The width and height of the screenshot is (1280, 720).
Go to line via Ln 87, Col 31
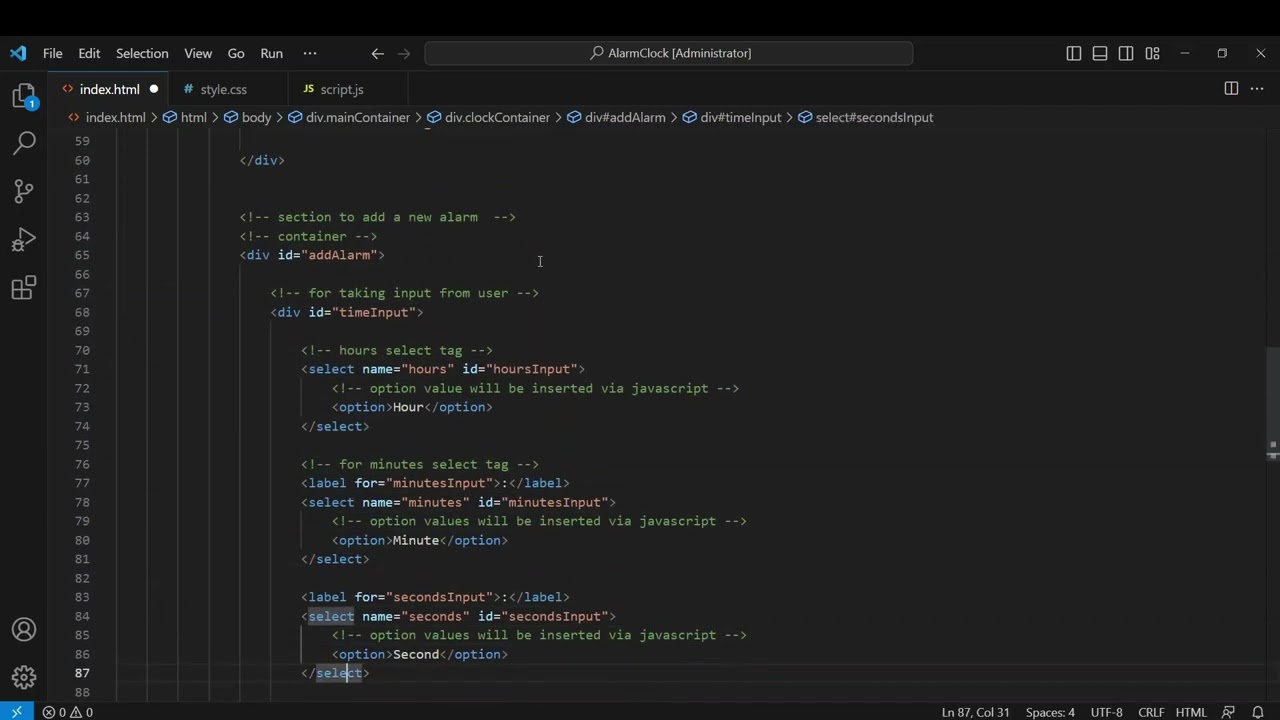[976, 712]
